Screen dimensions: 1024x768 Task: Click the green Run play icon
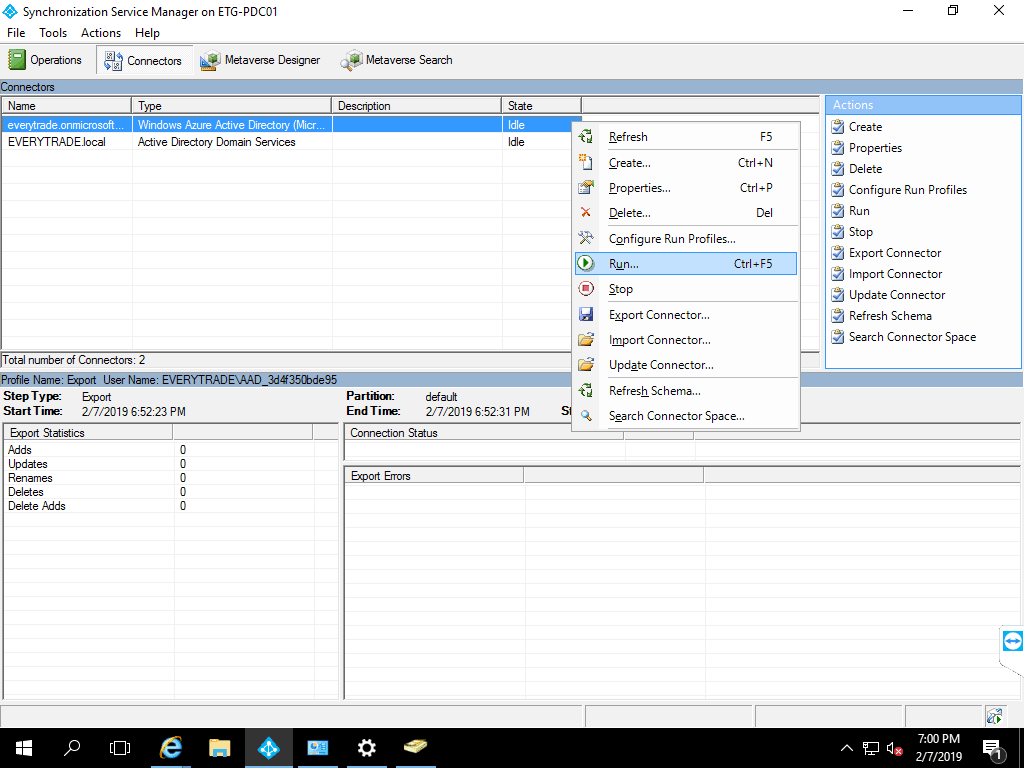pyautogui.click(x=586, y=263)
